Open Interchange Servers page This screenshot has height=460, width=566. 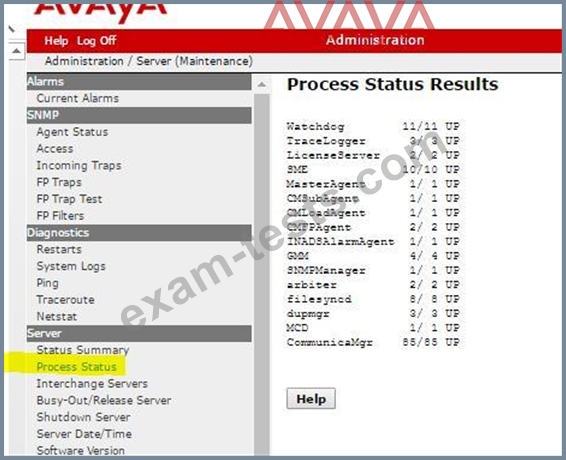(92, 383)
